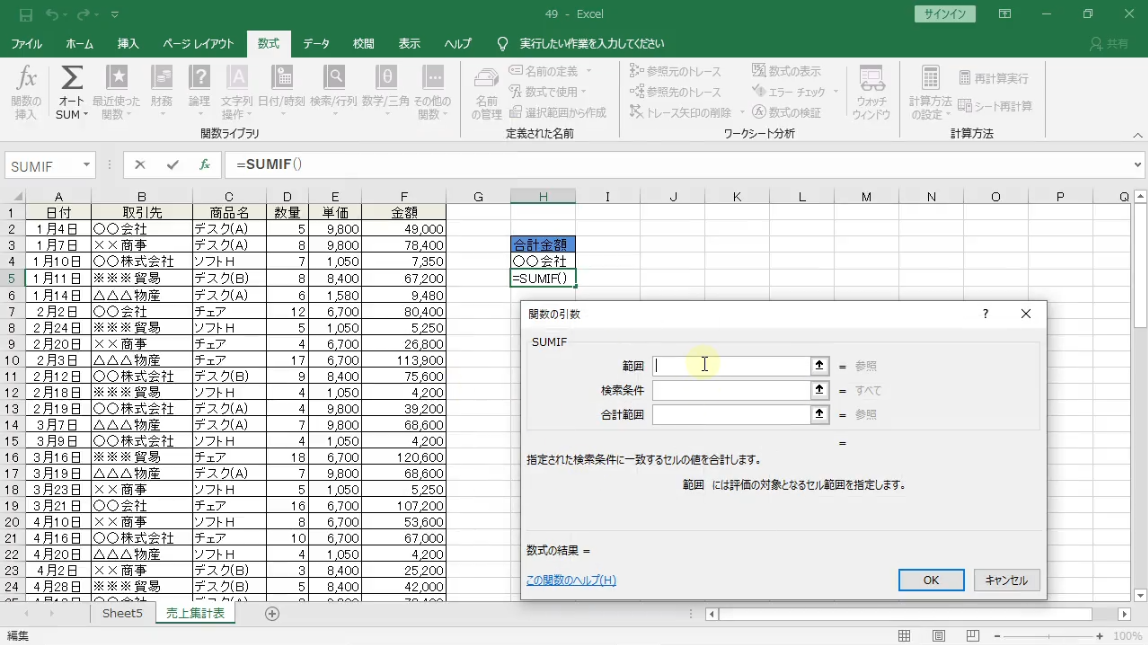1148x645 pixels.
Task: Collapse dialog via 範囲 range selector button
Action: click(x=819, y=366)
